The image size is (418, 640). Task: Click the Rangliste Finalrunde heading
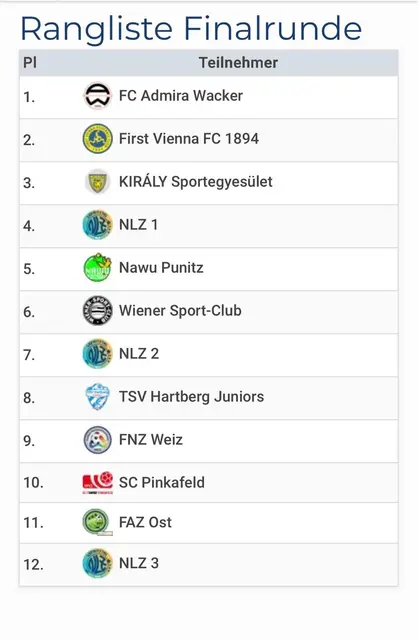pyautogui.click(x=191, y=29)
